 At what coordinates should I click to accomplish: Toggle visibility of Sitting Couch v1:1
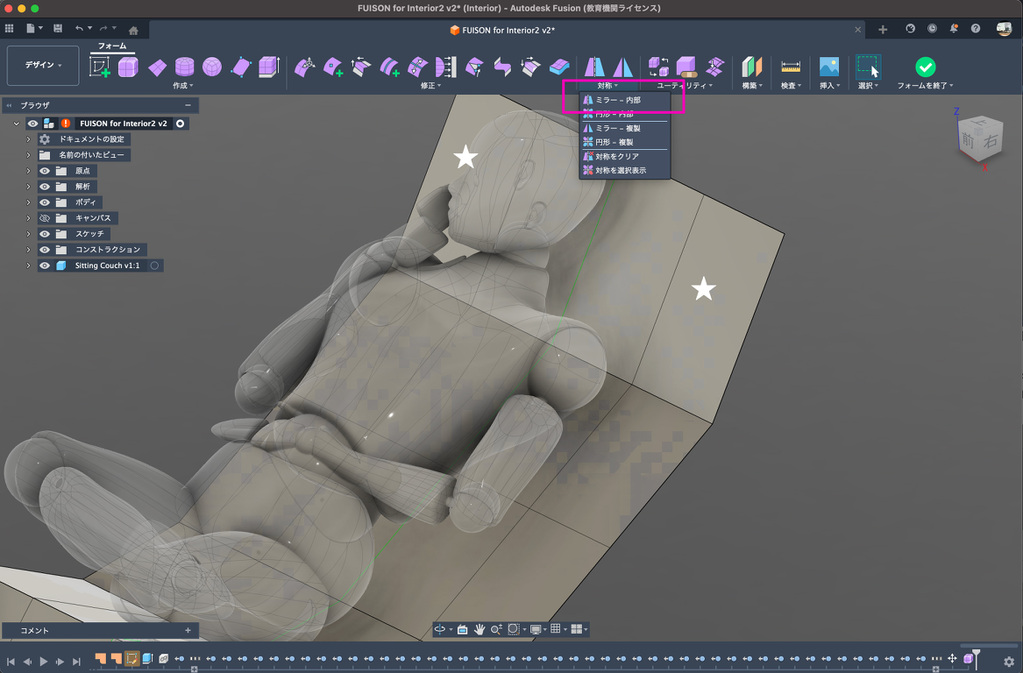point(45,266)
